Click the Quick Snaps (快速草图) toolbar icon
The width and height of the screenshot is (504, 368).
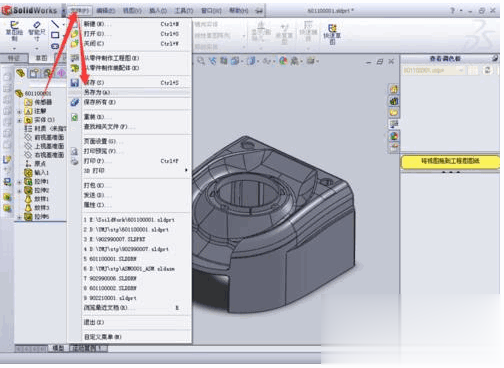click(332, 33)
